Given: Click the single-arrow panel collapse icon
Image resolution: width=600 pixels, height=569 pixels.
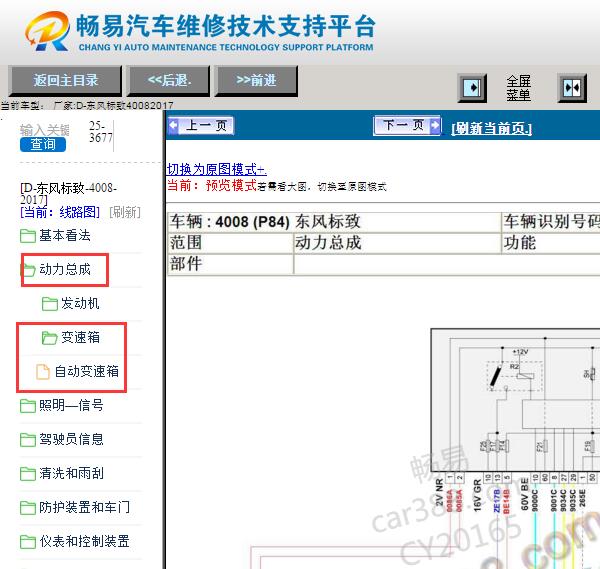Looking at the screenshot, I should point(472,88).
